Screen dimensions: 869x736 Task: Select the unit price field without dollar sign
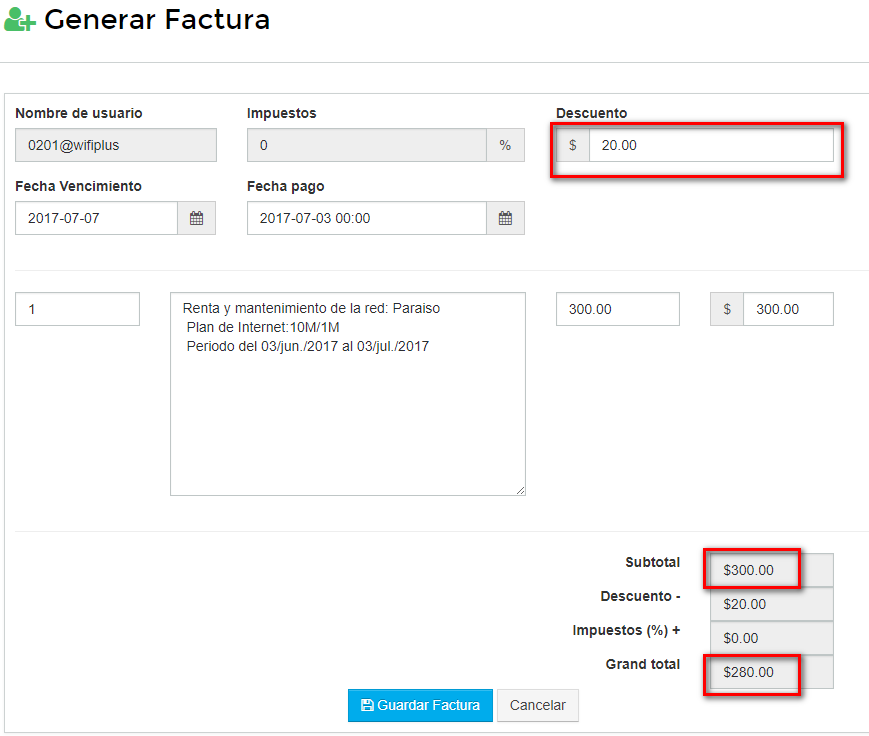pyautogui.click(x=617, y=309)
